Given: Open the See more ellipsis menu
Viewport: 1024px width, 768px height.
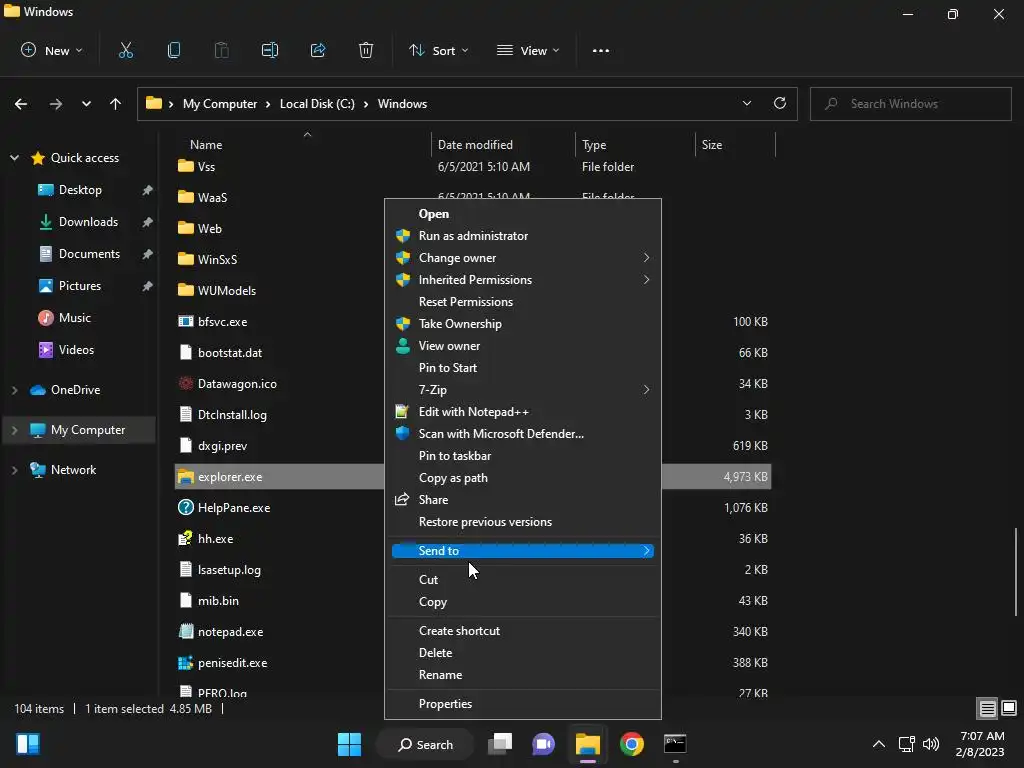Looking at the screenshot, I should (601, 50).
